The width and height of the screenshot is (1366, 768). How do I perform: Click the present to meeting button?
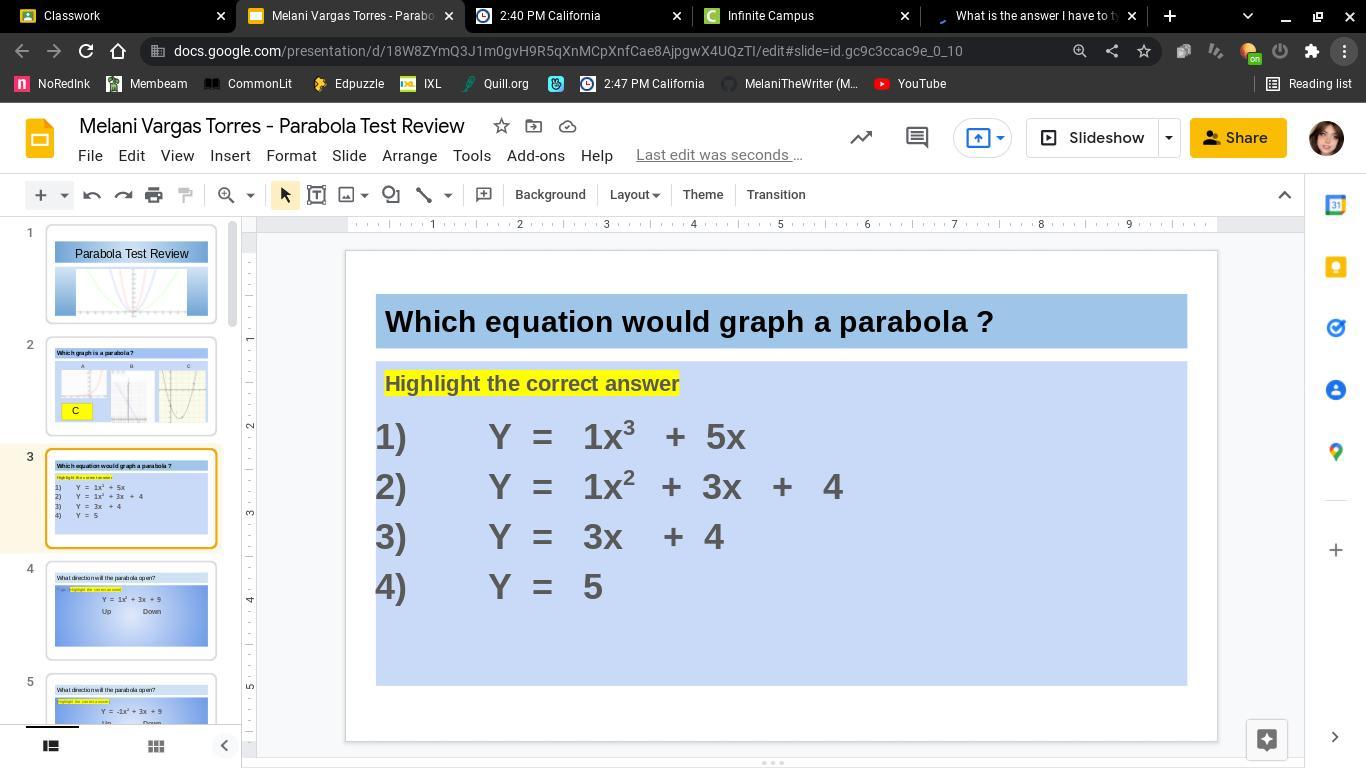[x=984, y=138]
